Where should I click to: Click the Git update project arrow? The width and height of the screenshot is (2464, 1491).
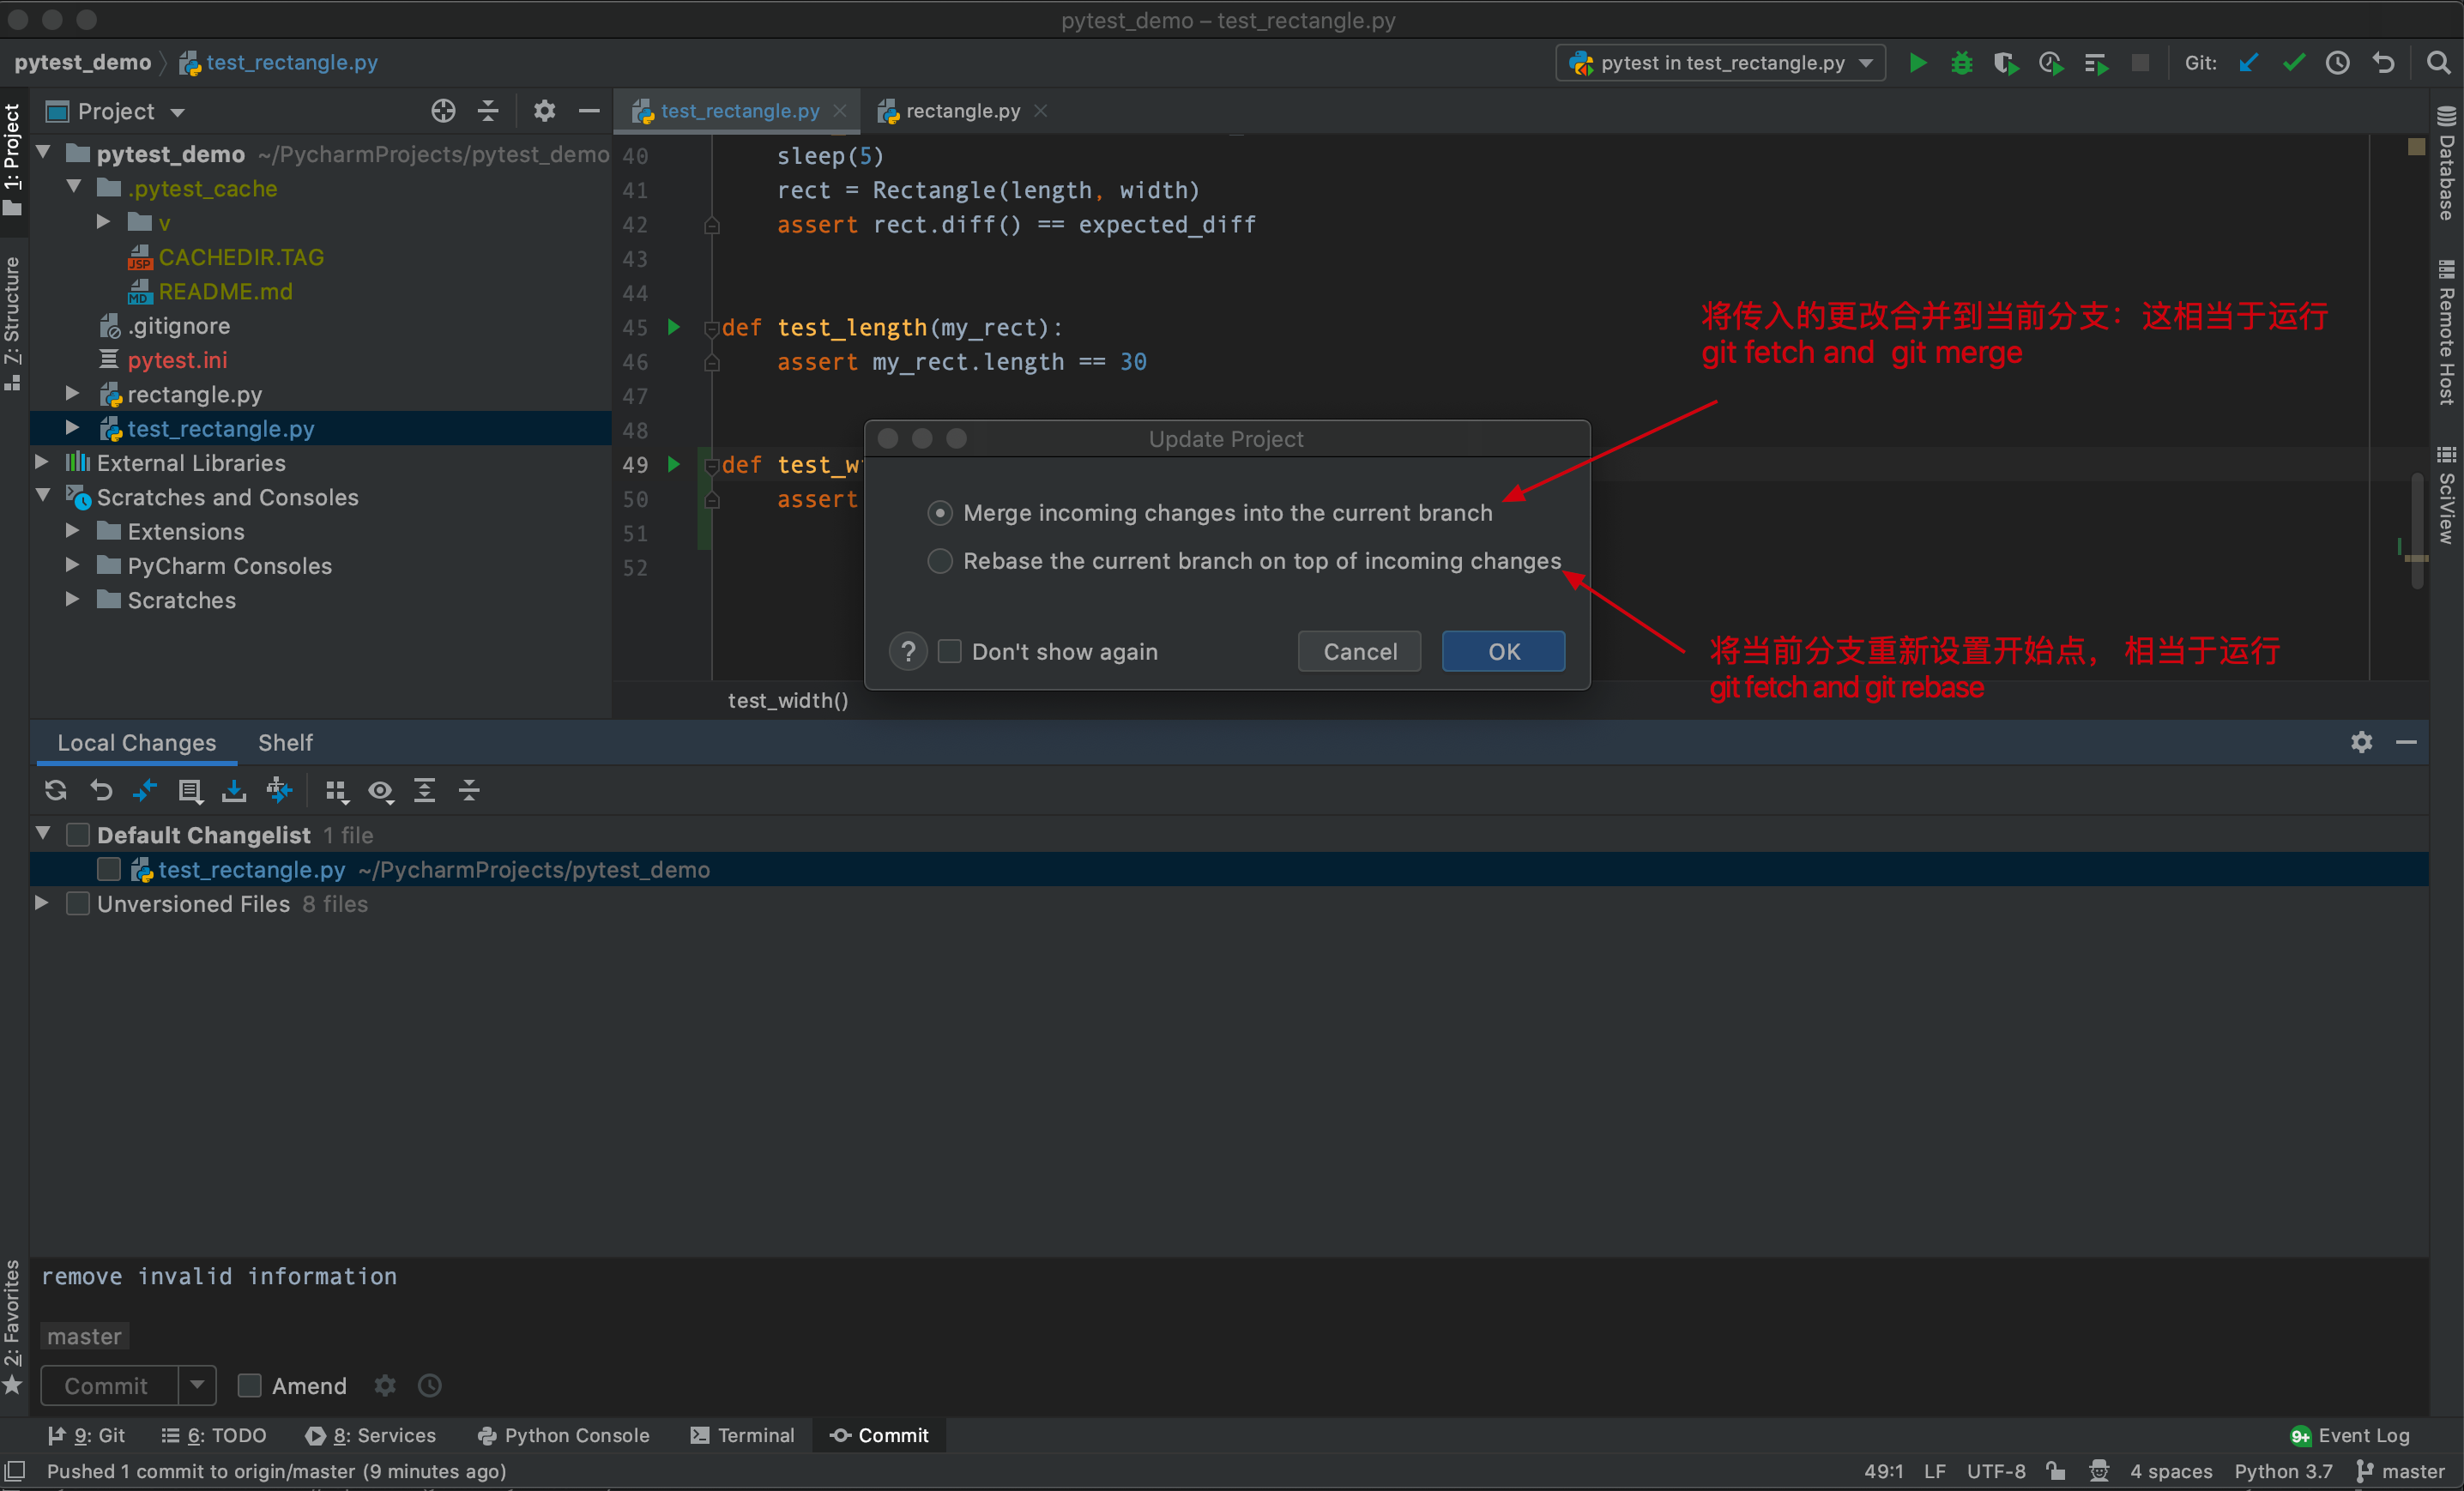(x=2248, y=63)
